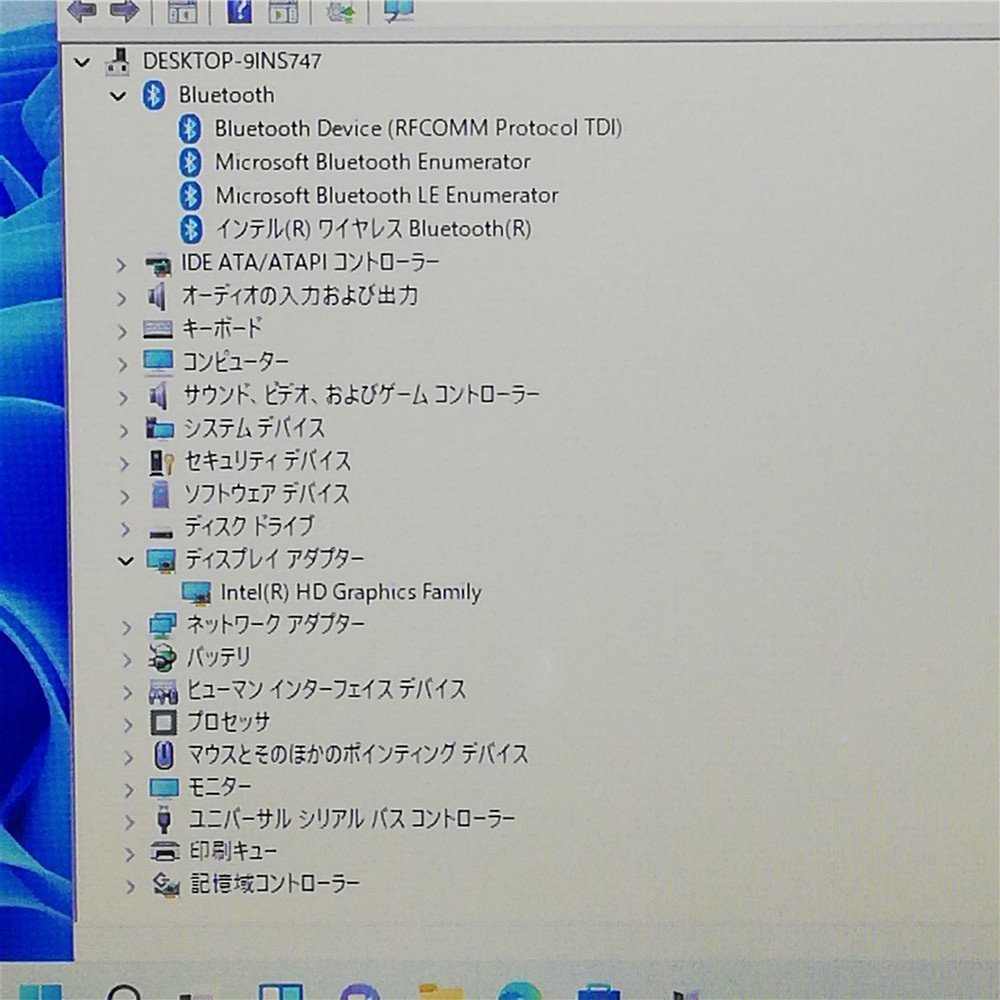Open the Windows Start button on the taskbar
Screen dimensions: 1000x1000
tap(40, 992)
